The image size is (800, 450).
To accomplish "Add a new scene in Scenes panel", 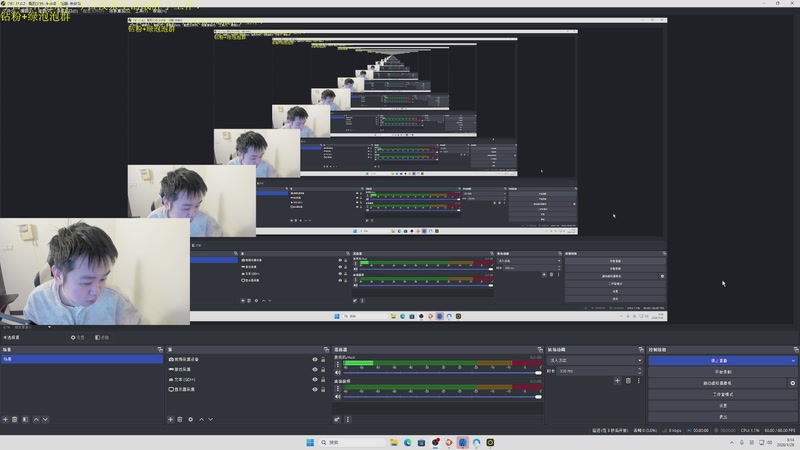I will tap(5, 419).
